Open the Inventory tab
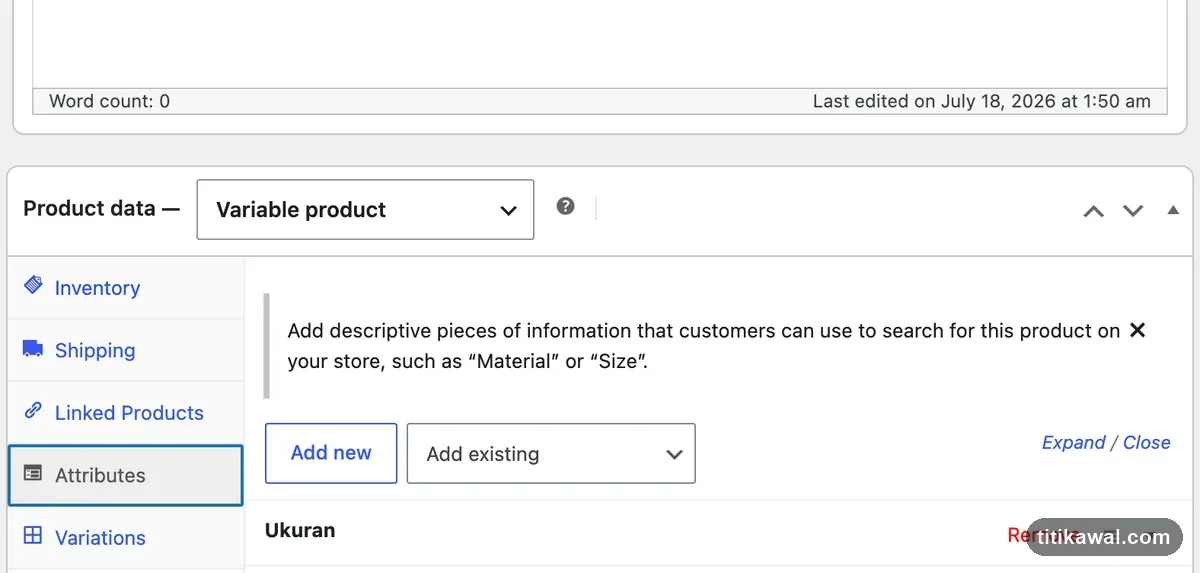This screenshot has width=1200, height=573. 126,288
